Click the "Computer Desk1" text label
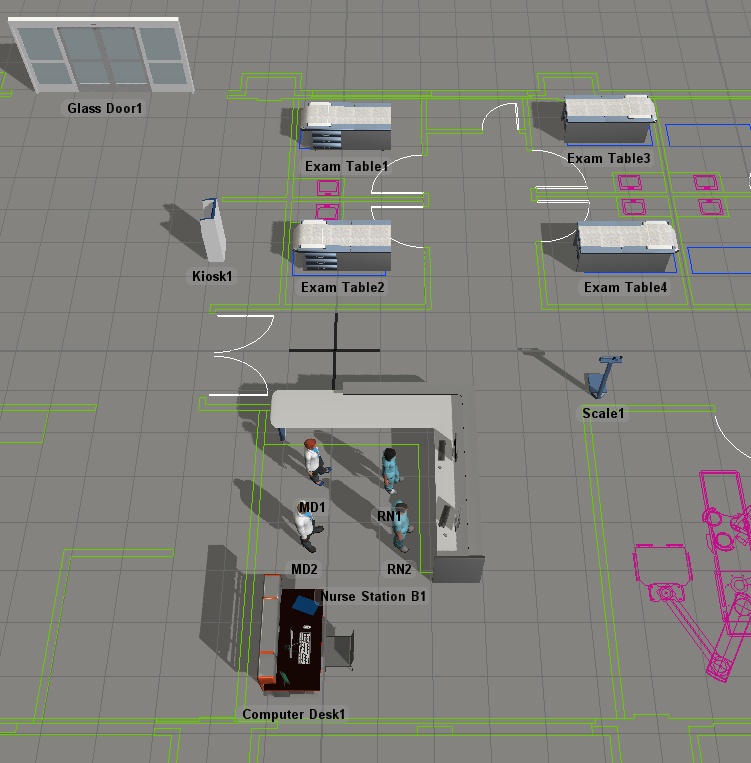751x763 pixels. [x=293, y=715]
